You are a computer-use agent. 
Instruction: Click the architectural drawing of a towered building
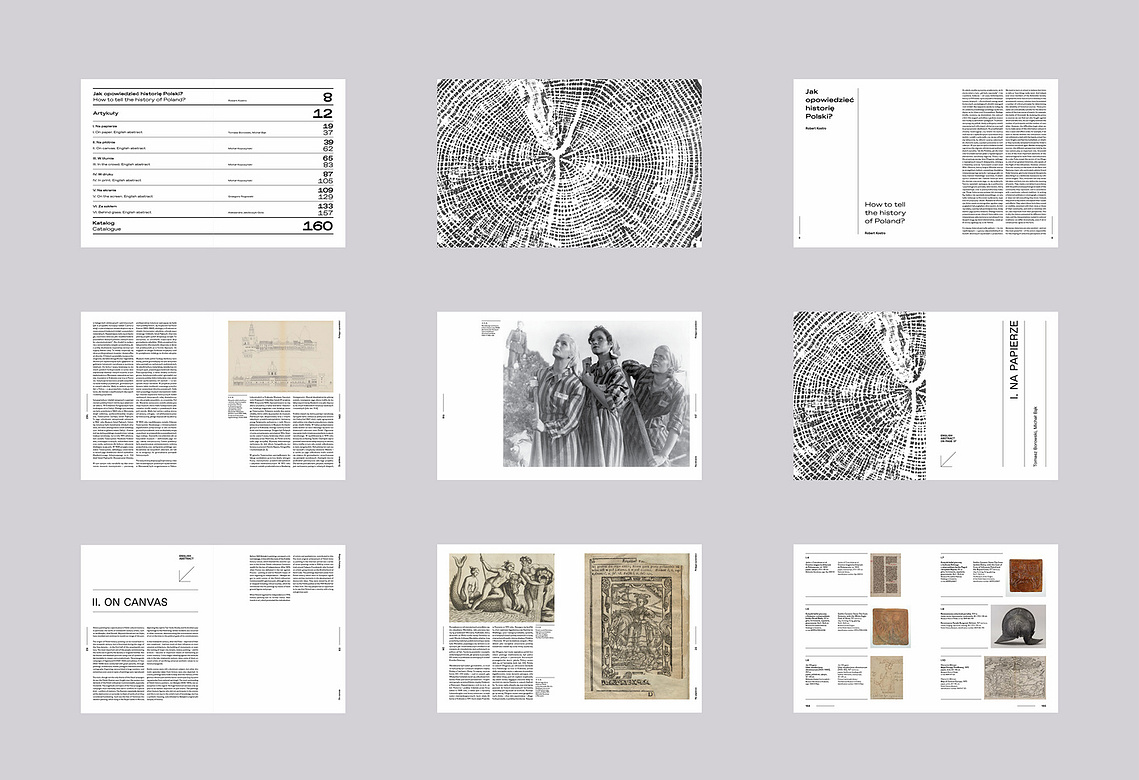pyautogui.click(x=280, y=357)
